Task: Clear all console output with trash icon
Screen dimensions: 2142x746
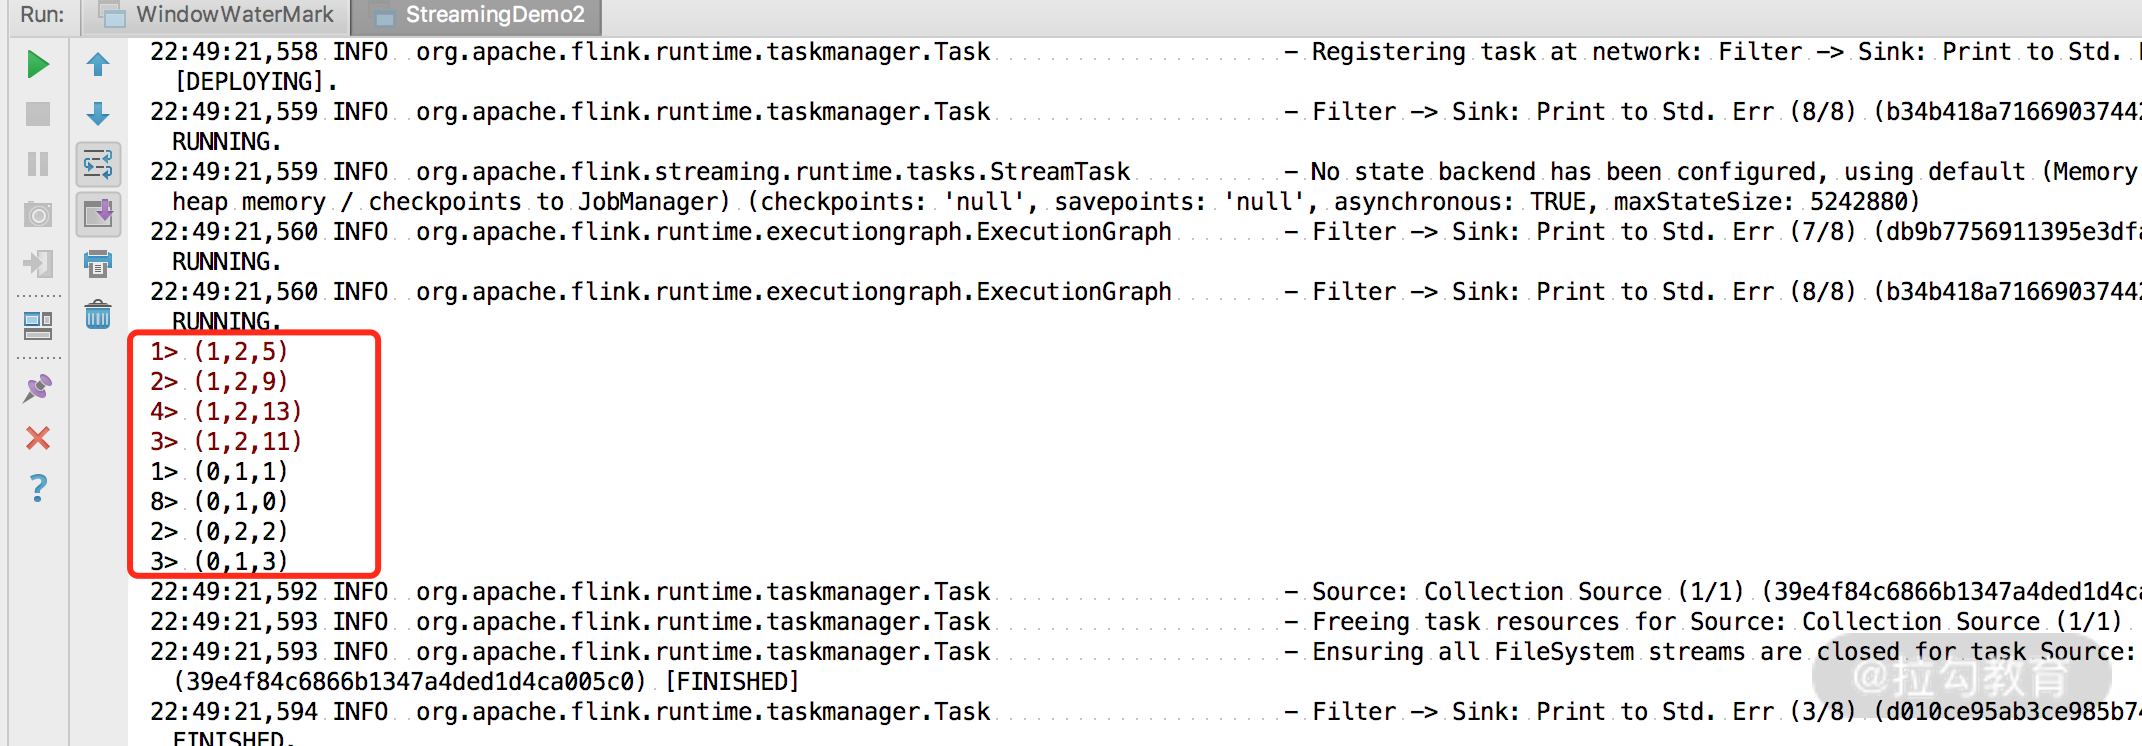Action: coord(98,315)
